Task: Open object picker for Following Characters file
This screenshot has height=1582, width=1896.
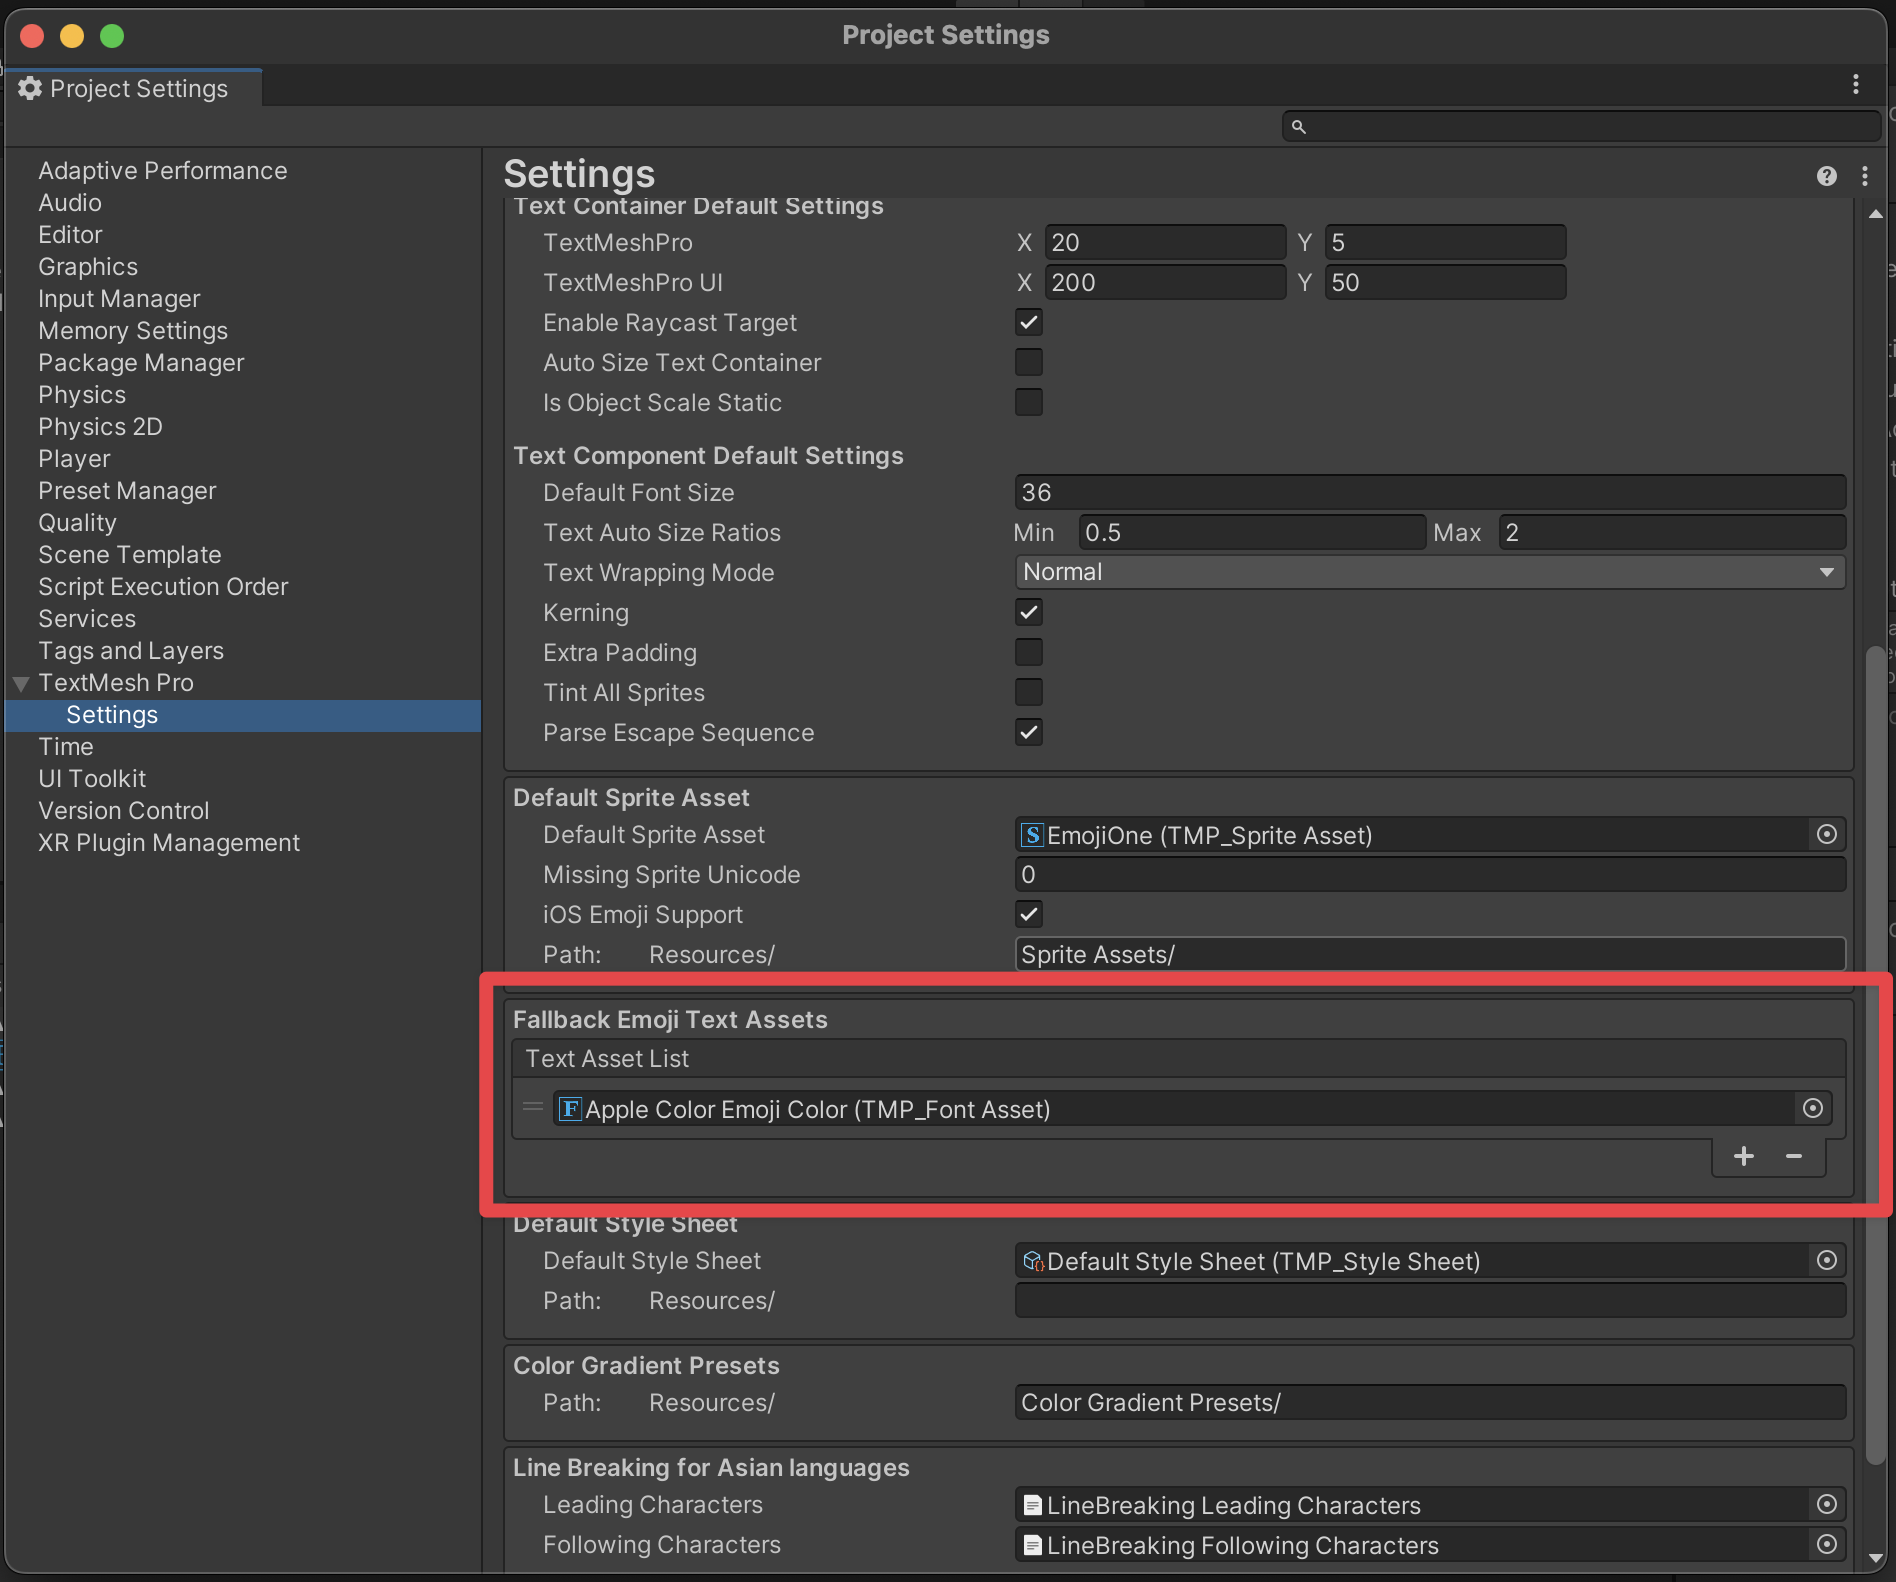Action: pyautogui.click(x=1826, y=1544)
